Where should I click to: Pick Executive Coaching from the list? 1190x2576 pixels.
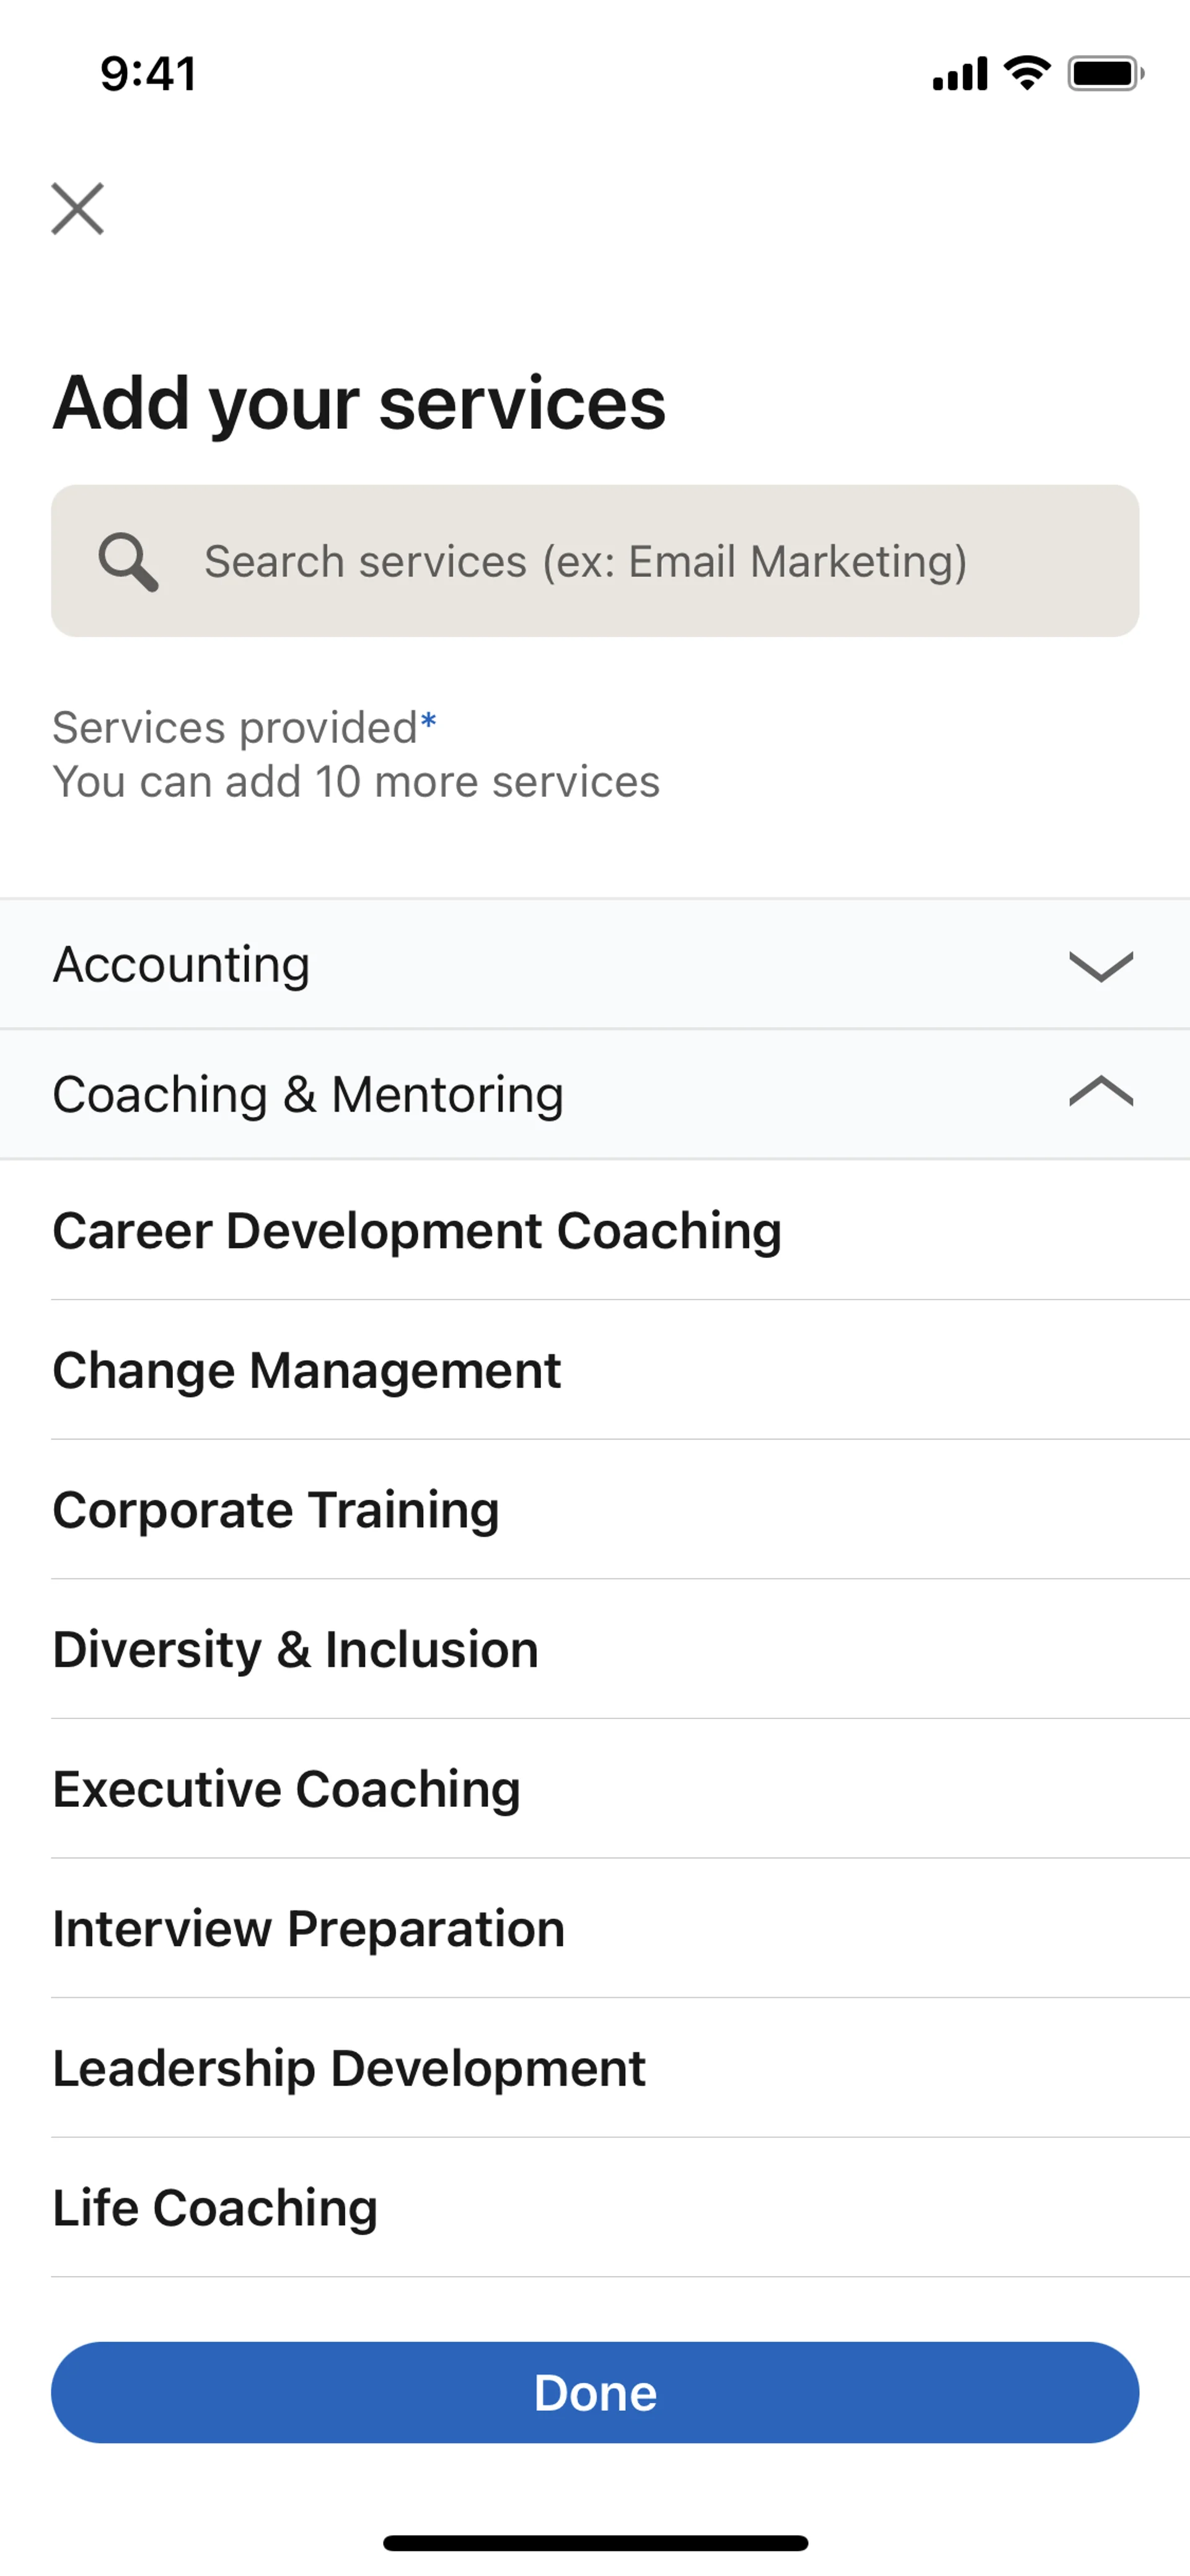tap(287, 1789)
